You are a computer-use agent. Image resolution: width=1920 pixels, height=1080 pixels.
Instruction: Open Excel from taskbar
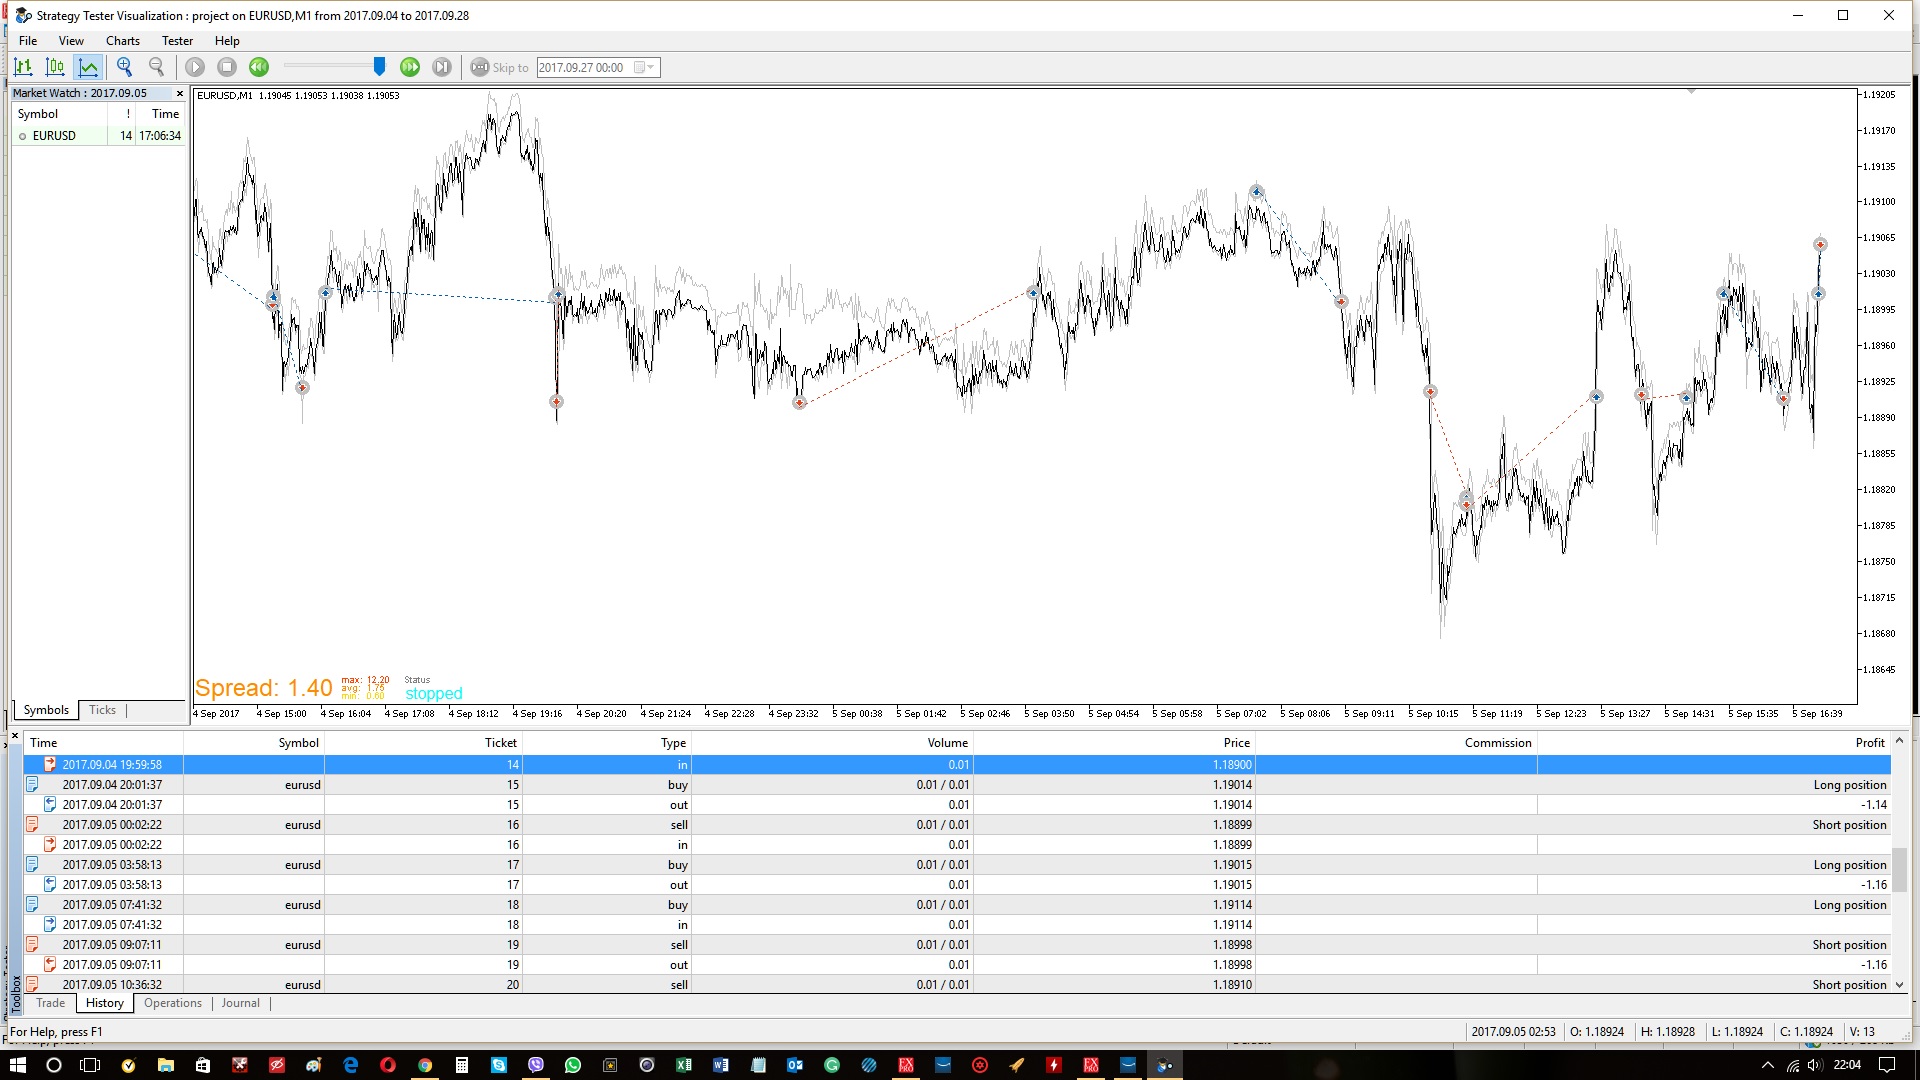pos(684,1065)
